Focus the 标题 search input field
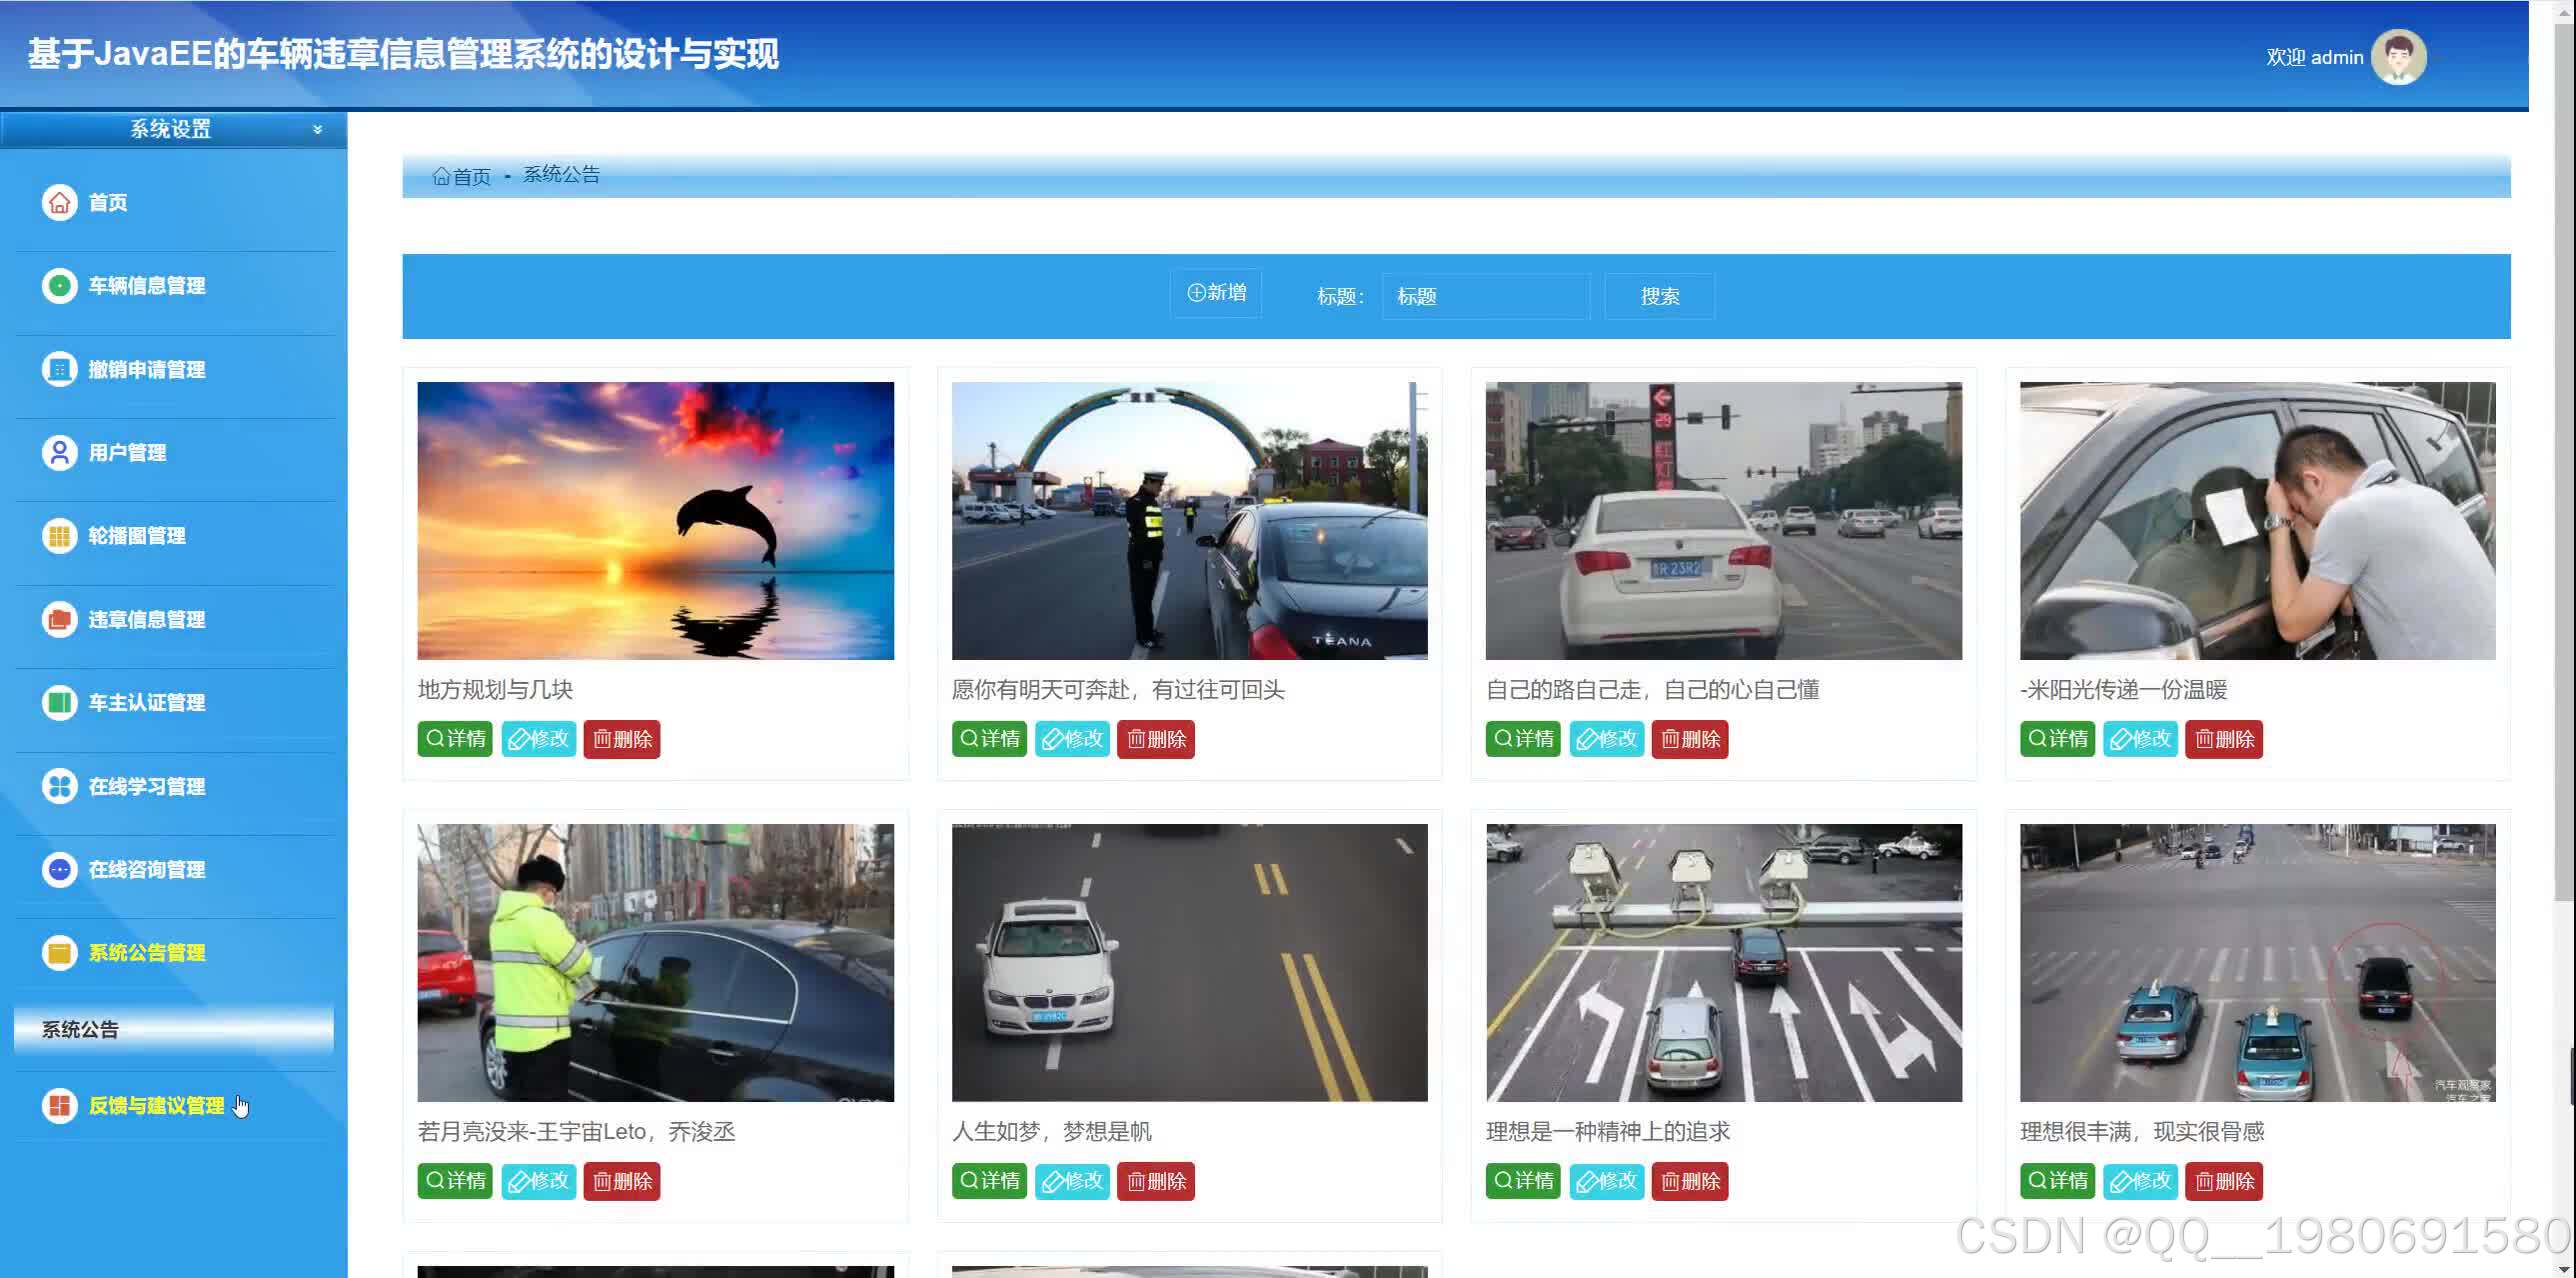The height and width of the screenshot is (1278, 2576). pos(1485,296)
